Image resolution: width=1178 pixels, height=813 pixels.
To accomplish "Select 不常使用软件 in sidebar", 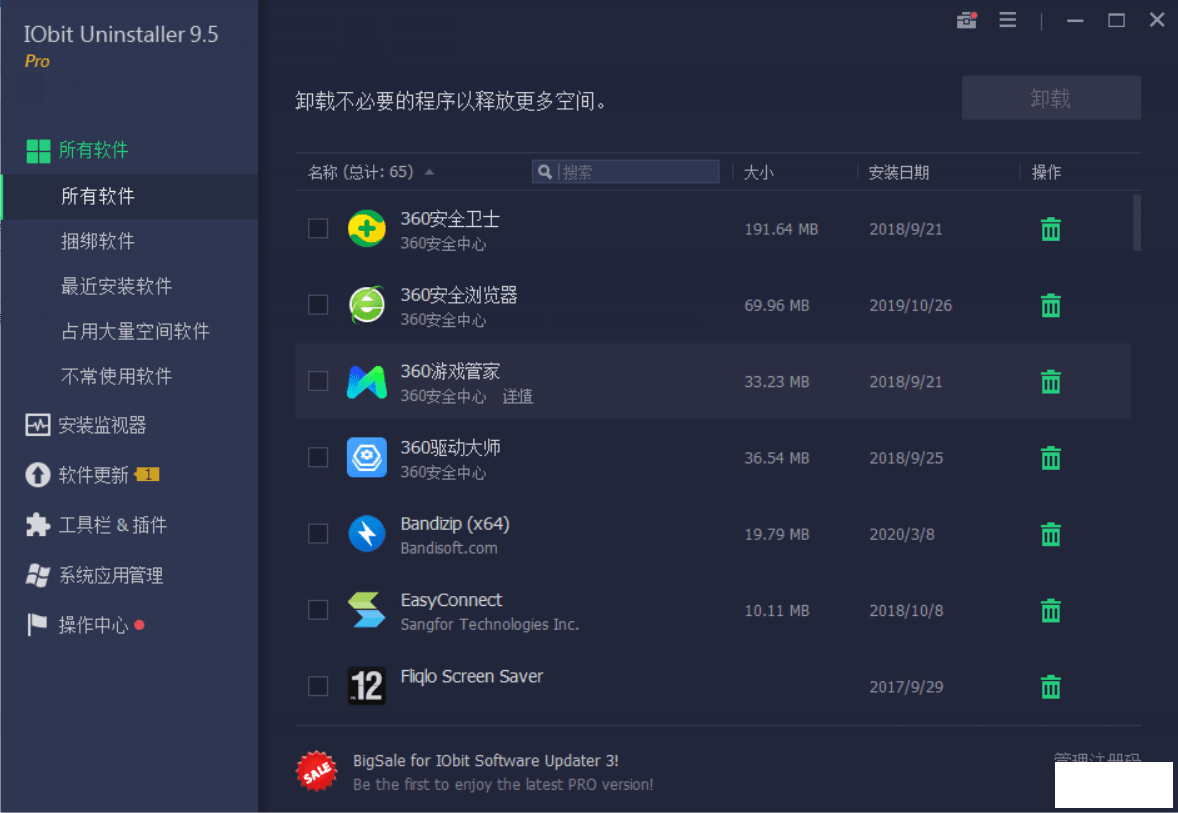I will [116, 376].
